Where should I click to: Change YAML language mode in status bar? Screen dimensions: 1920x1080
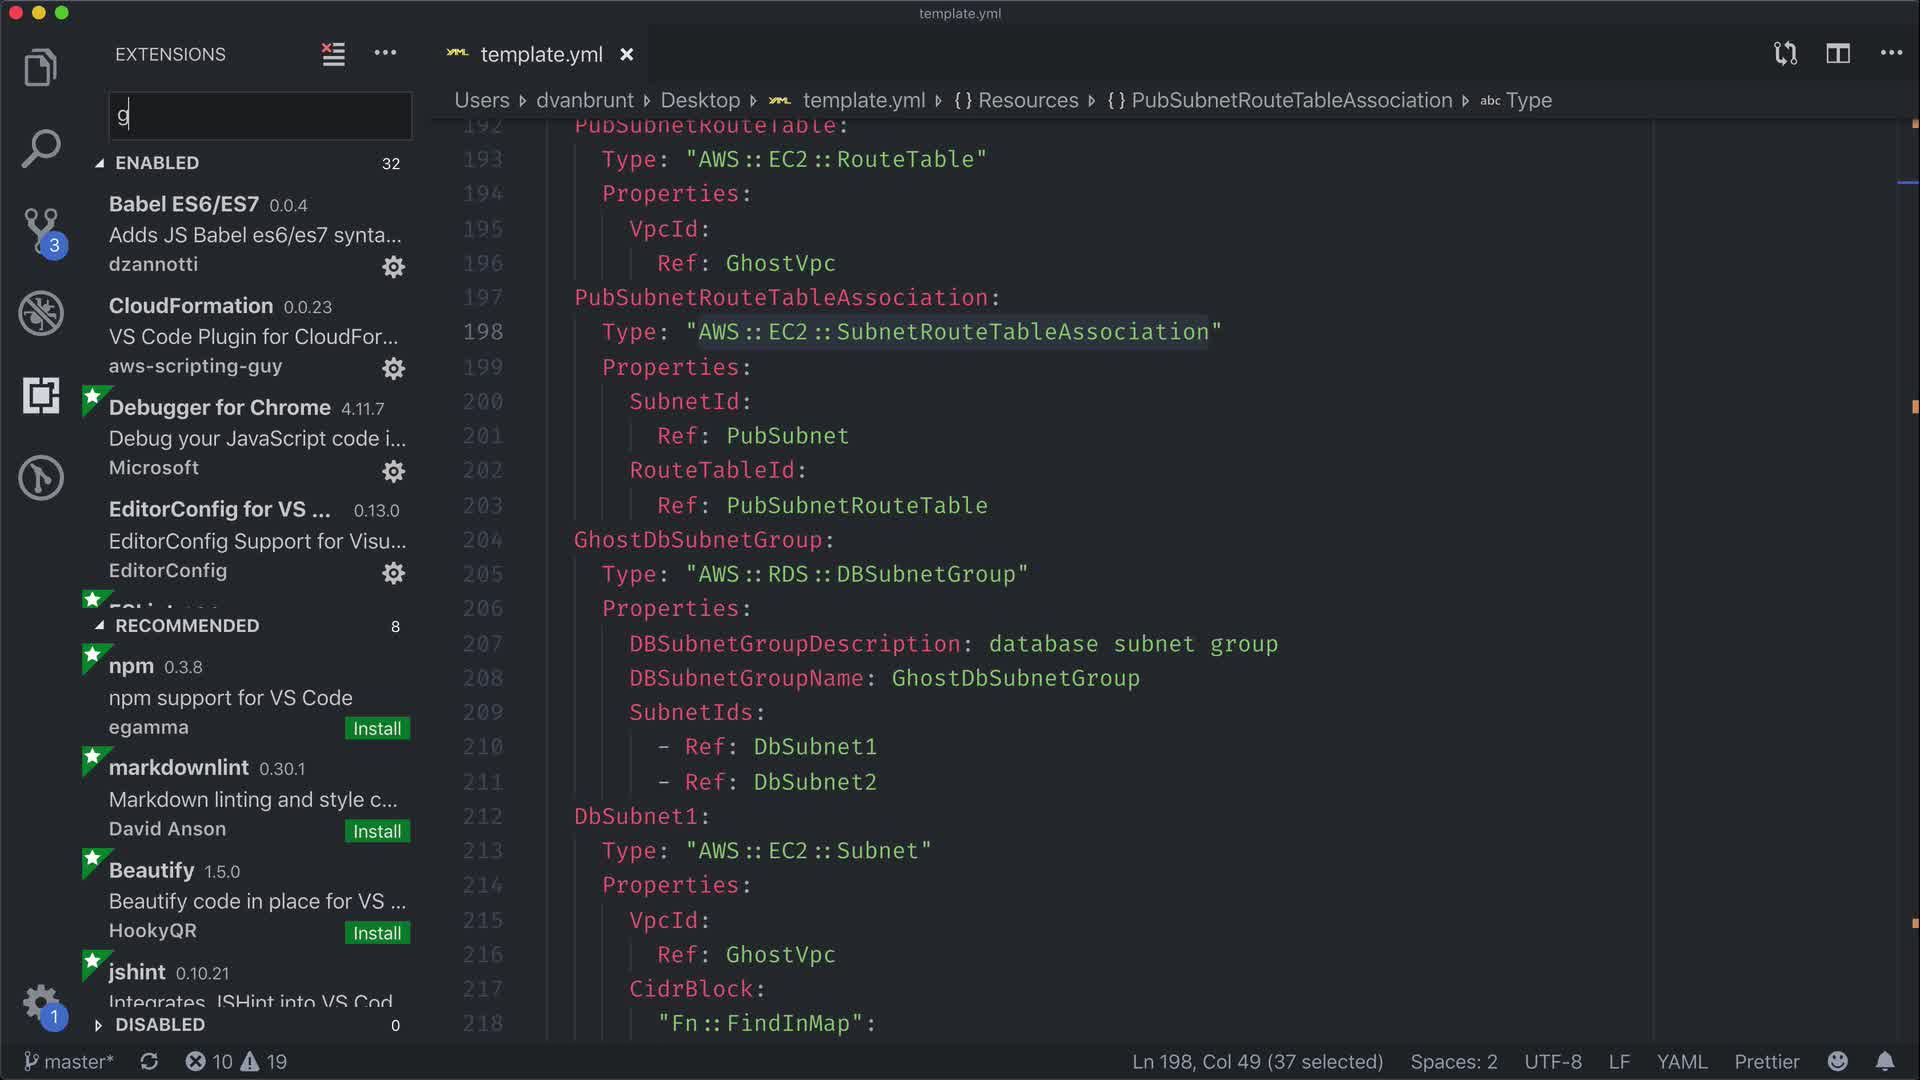coord(1681,1061)
